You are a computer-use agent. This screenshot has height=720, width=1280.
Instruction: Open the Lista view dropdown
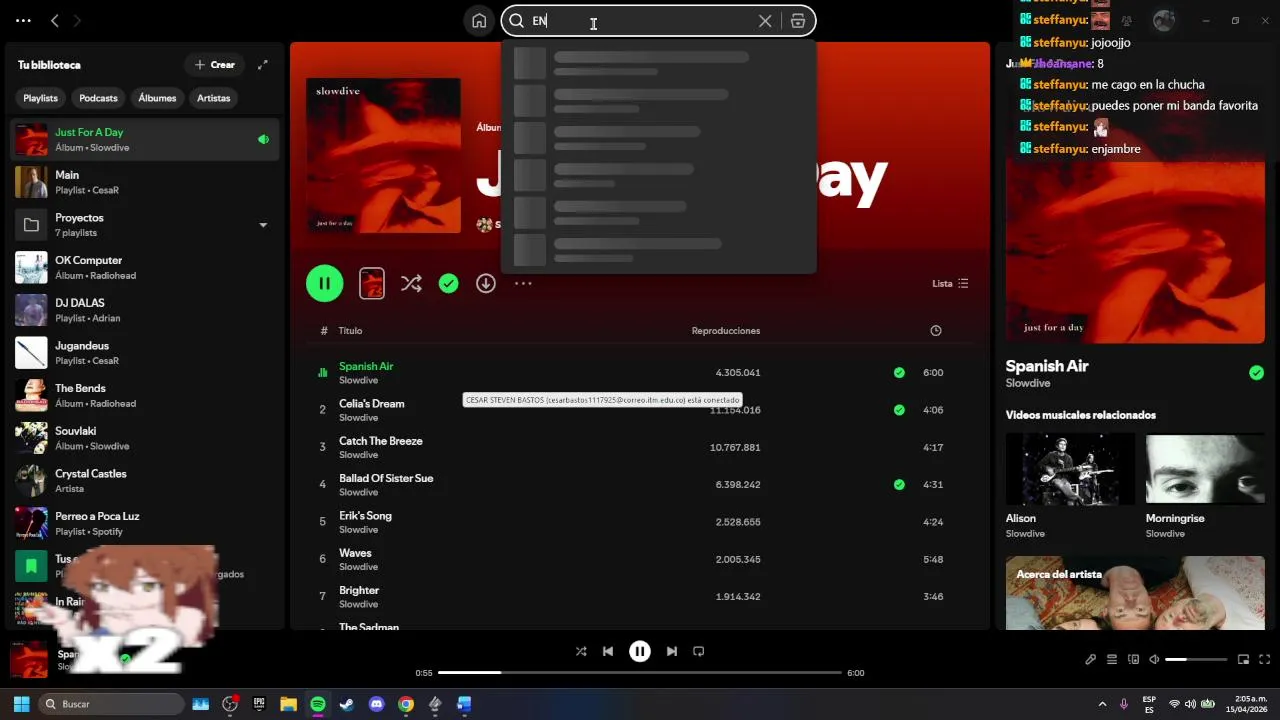[x=950, y=284]
